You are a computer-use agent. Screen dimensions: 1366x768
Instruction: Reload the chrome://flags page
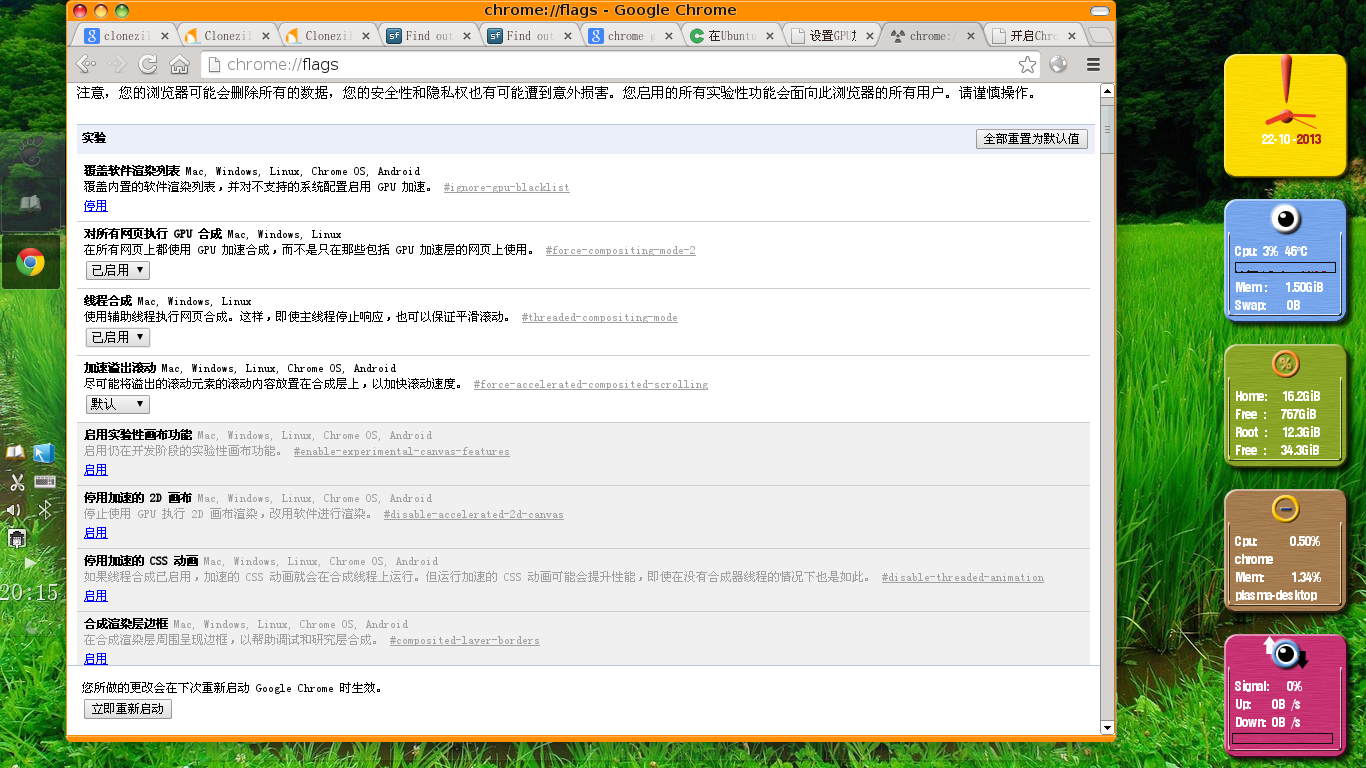click(x=148, y=64)
